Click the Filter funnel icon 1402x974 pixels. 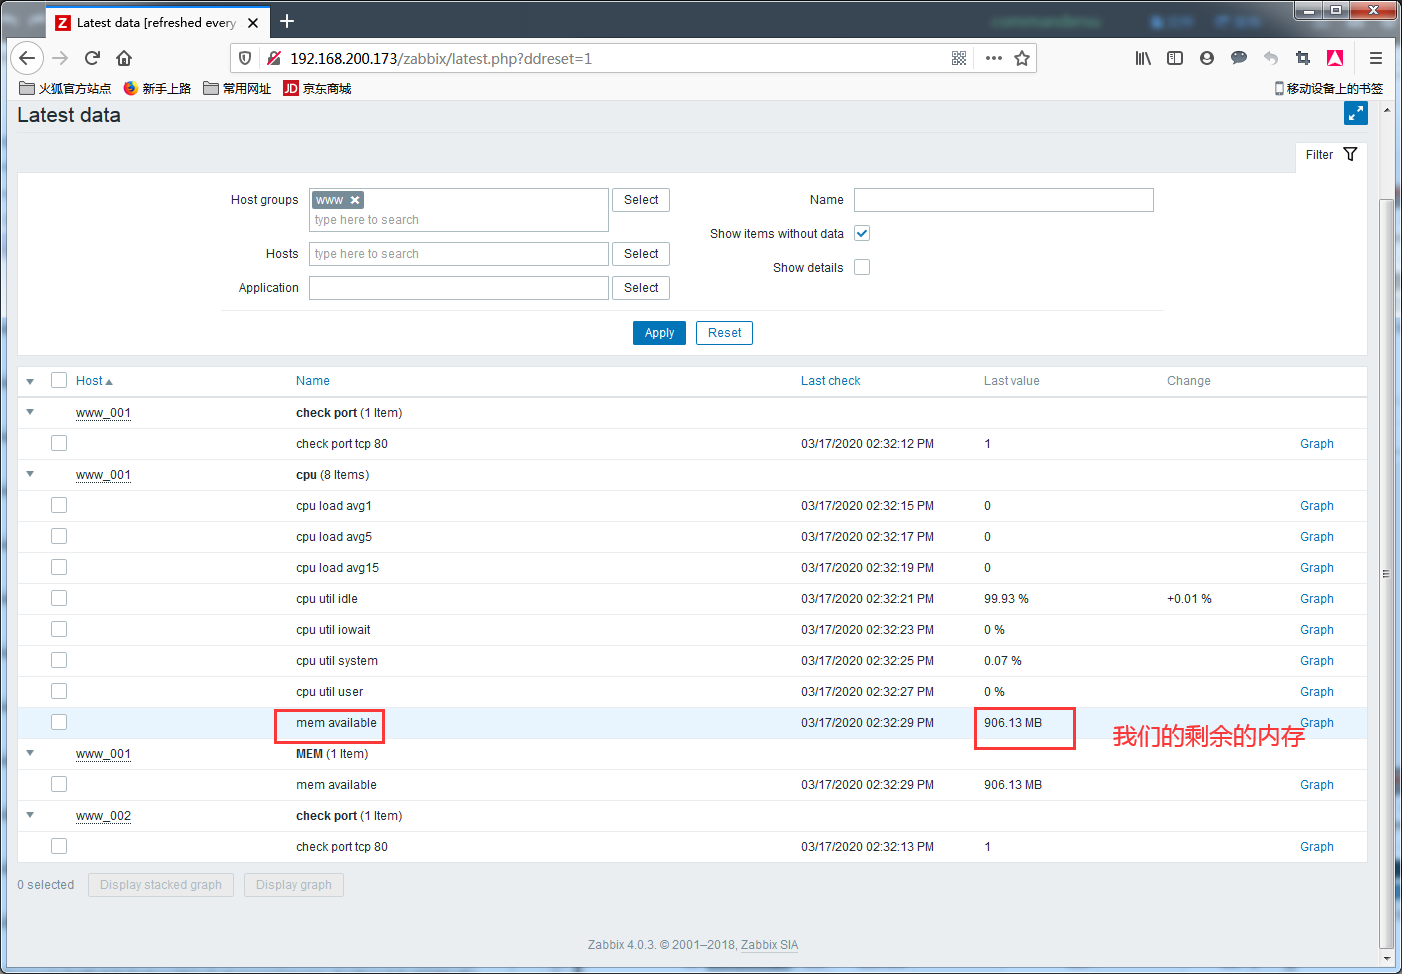tap(1350, 154)
